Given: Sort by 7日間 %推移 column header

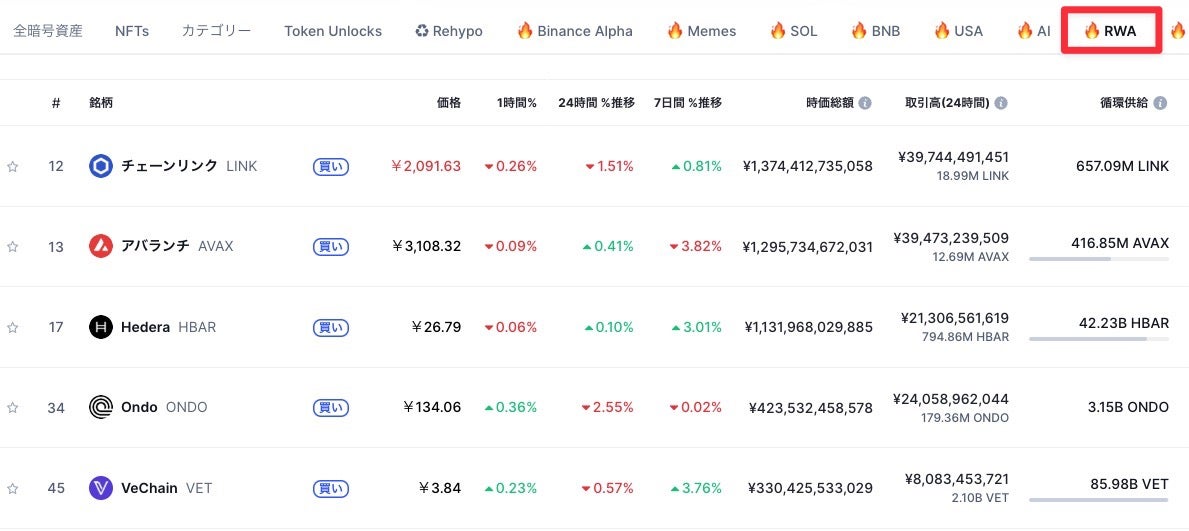Looking at the screenshot, I should pos(687,103).
